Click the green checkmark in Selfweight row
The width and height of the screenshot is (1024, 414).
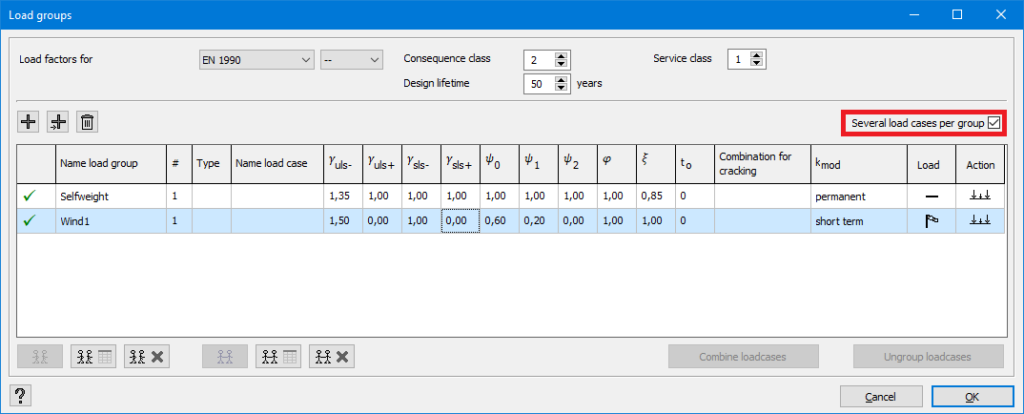click(28, 196)
